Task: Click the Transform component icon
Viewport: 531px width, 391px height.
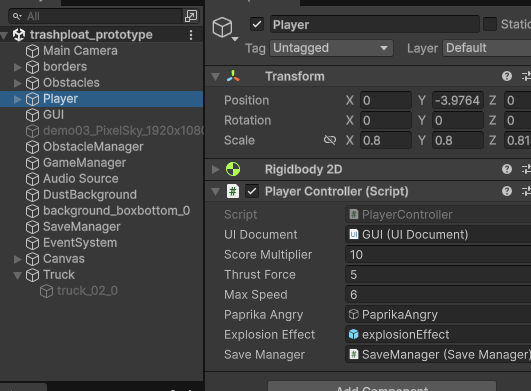Action: [233, 76]
